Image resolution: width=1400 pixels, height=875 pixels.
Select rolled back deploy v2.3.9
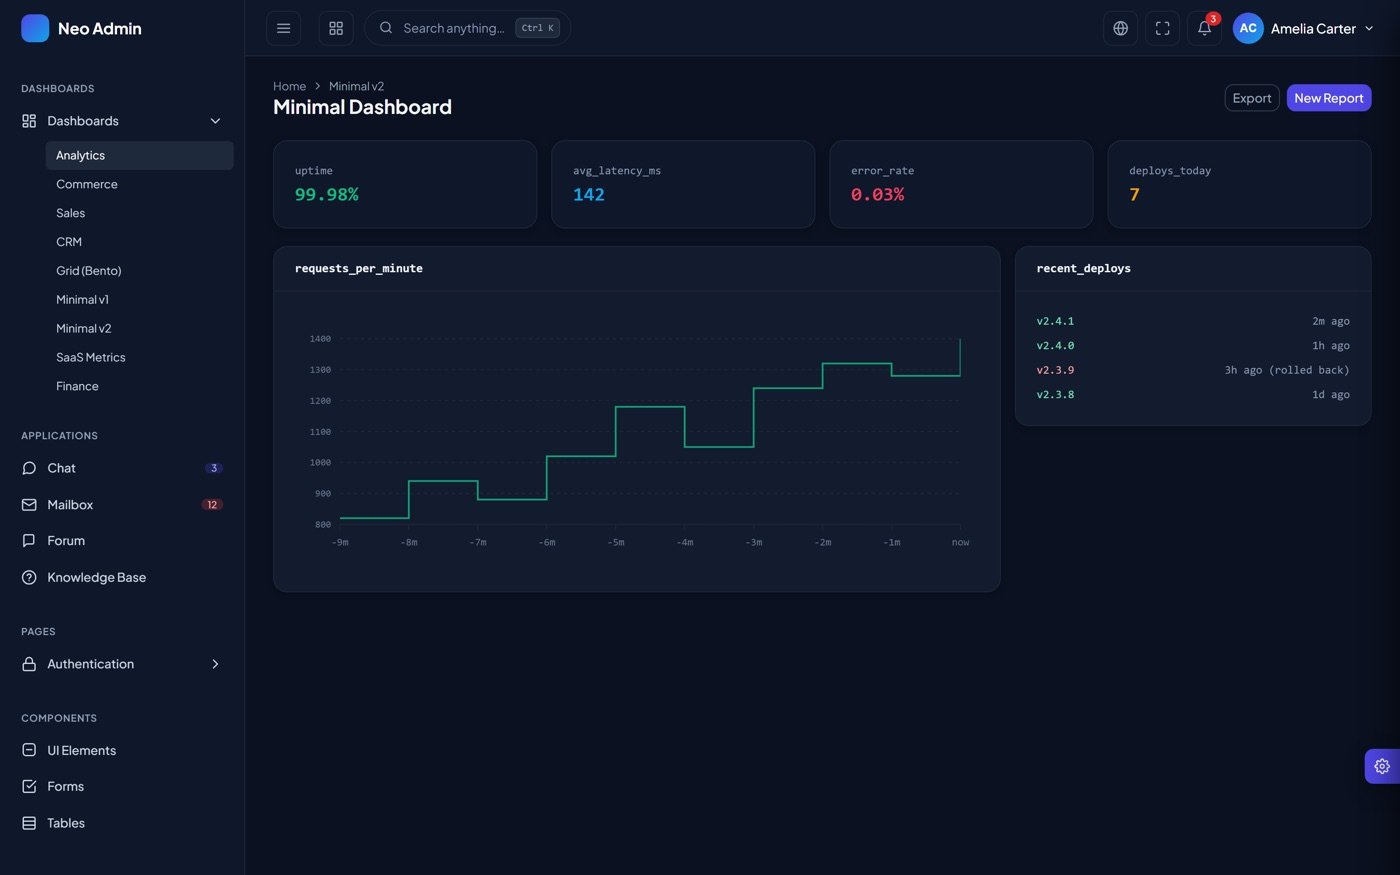[1055, 370]
